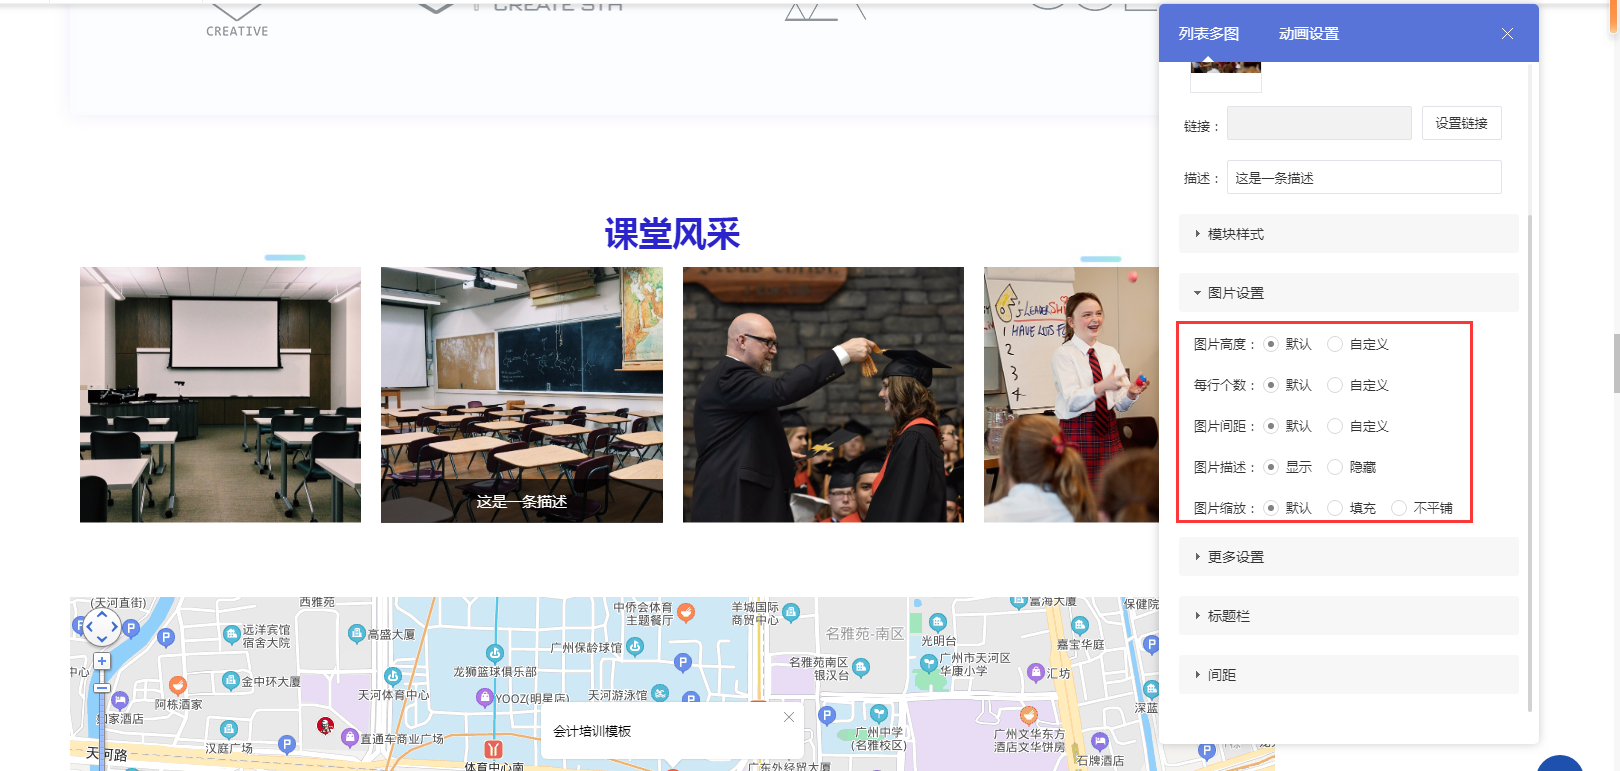Click the 广州文华东方酒店文华饼房 restaurant marker
Image resolution: width=1620 pixels, height=771 pixels.
(1028, 715)
